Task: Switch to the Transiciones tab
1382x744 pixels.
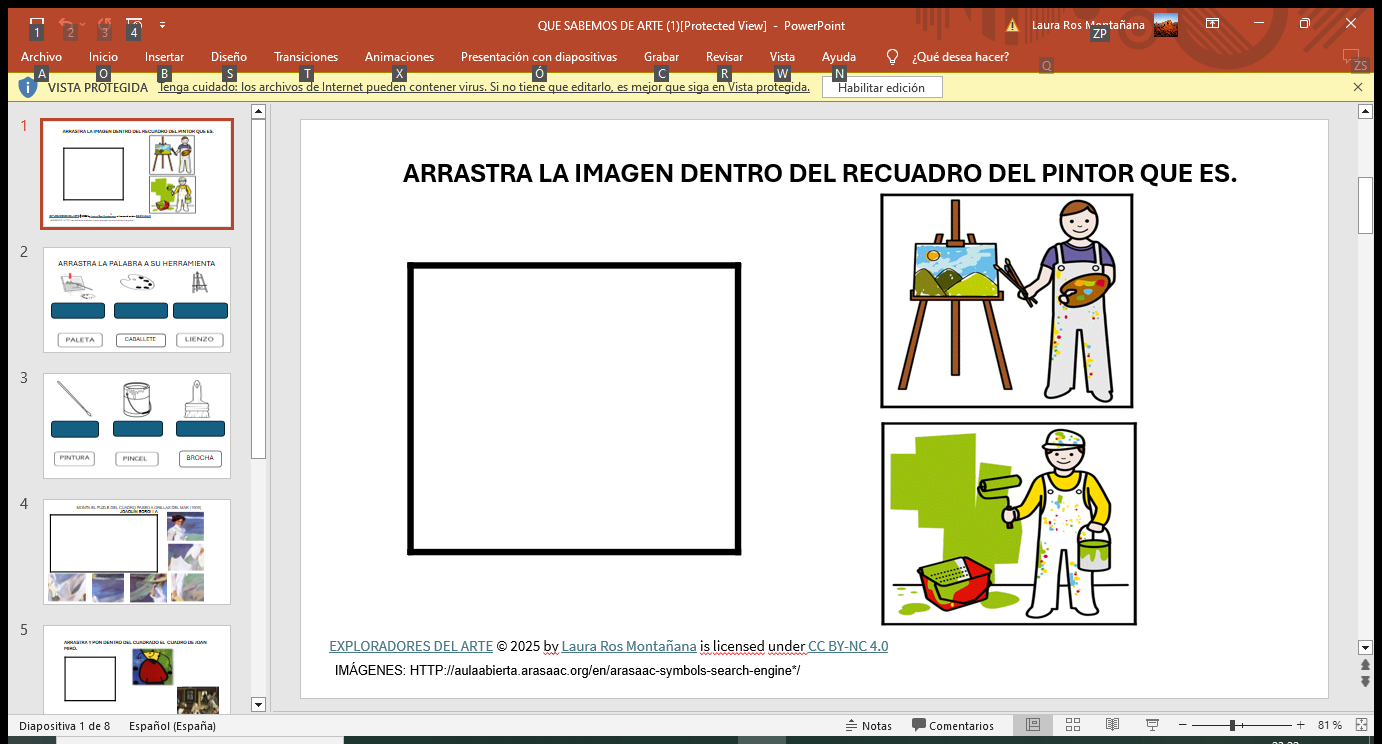Action: pos(306,57)
